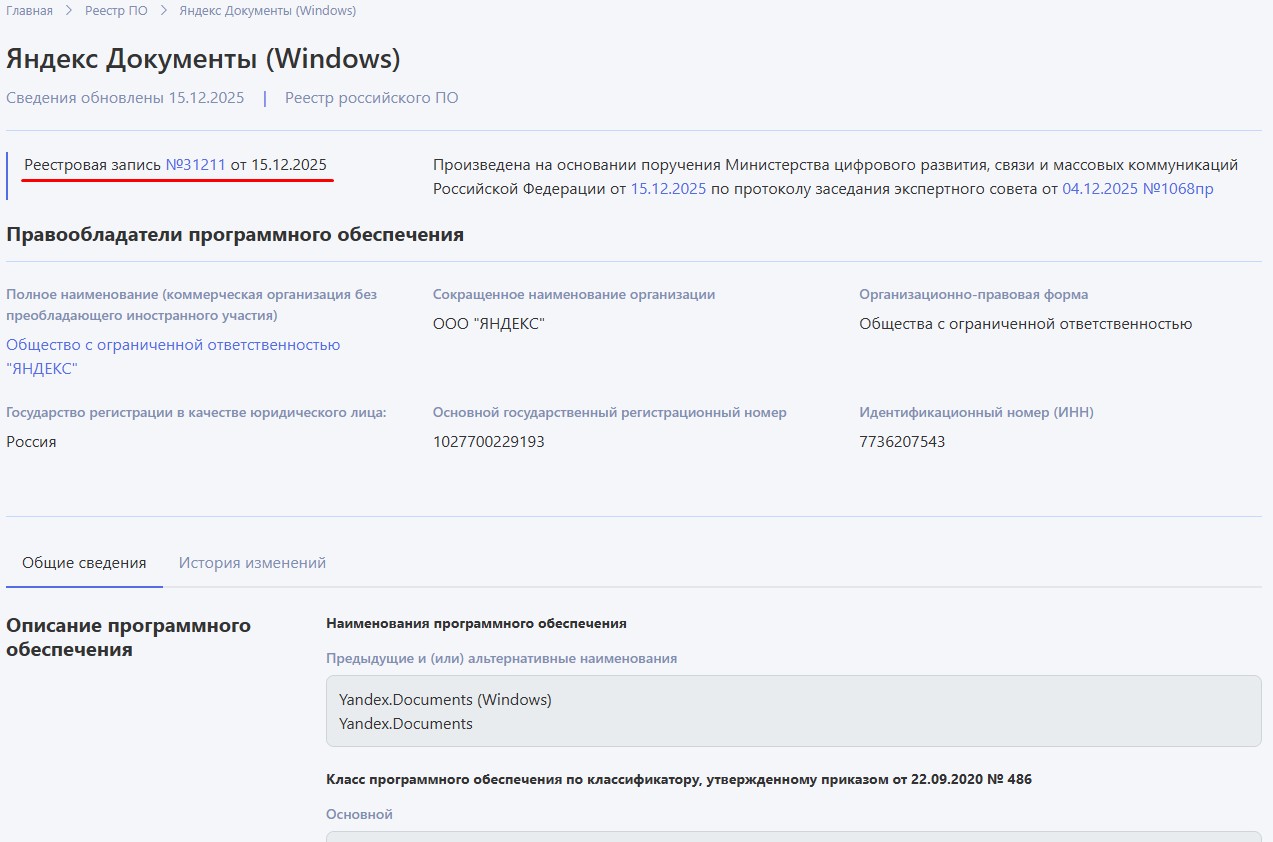
Task: Click the Яндекс Документы (Windows) breadcrumb
Action: pyautogui.click(x=268, y=11)
